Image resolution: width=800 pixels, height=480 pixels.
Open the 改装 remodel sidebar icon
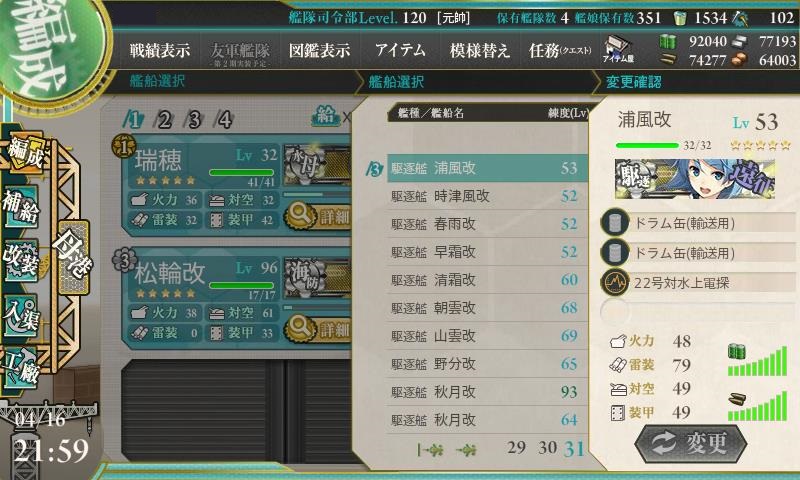(x=21, y=260)
